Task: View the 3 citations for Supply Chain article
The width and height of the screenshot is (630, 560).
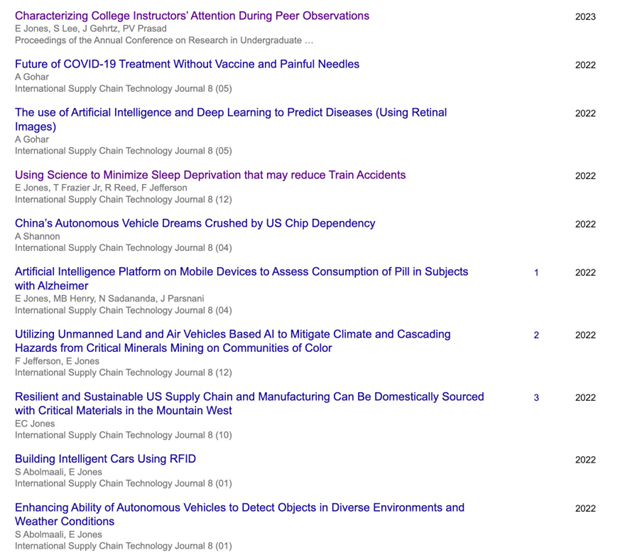Action: (x=536, y=398)
